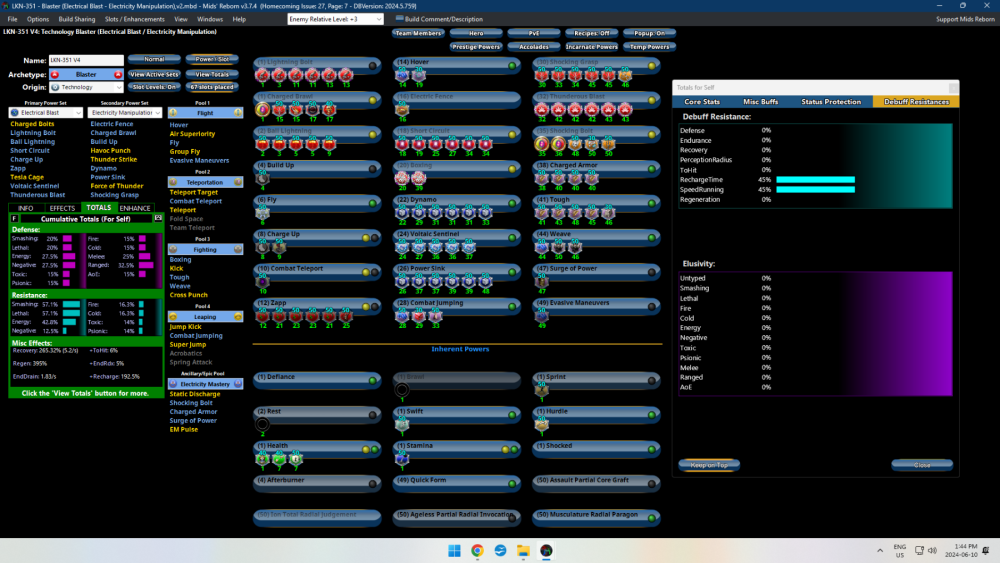
Task: Click the Brawl power's empty slot
Action: [402, 390]
